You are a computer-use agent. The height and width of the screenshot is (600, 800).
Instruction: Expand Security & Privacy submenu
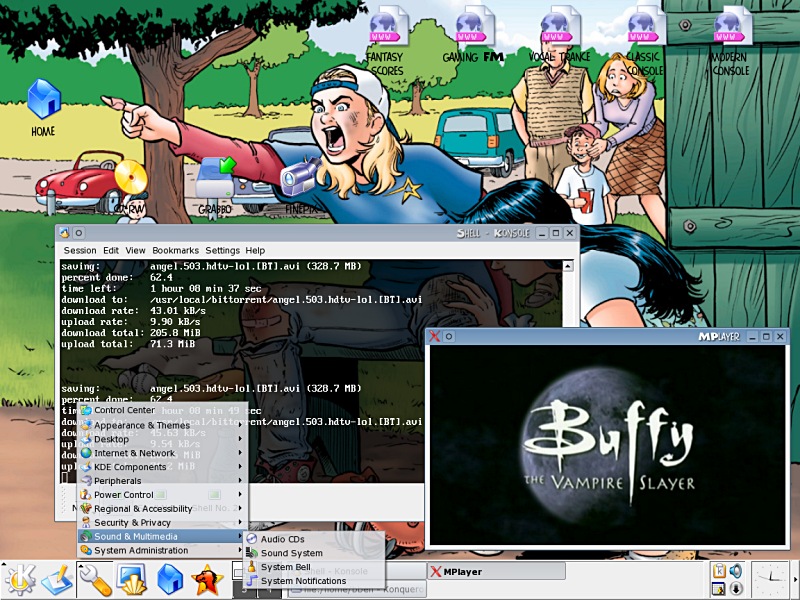tap(162, 522)
